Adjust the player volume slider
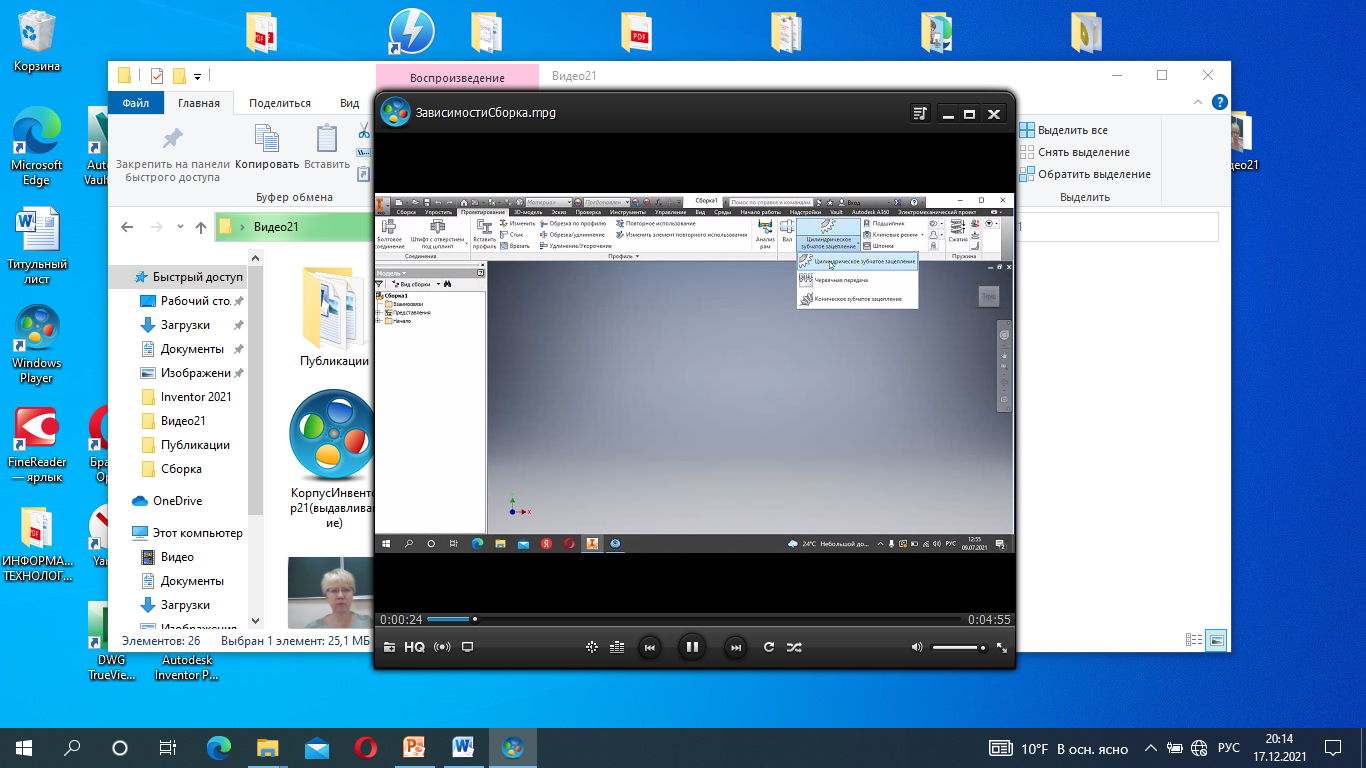 [x=959, y=648]
